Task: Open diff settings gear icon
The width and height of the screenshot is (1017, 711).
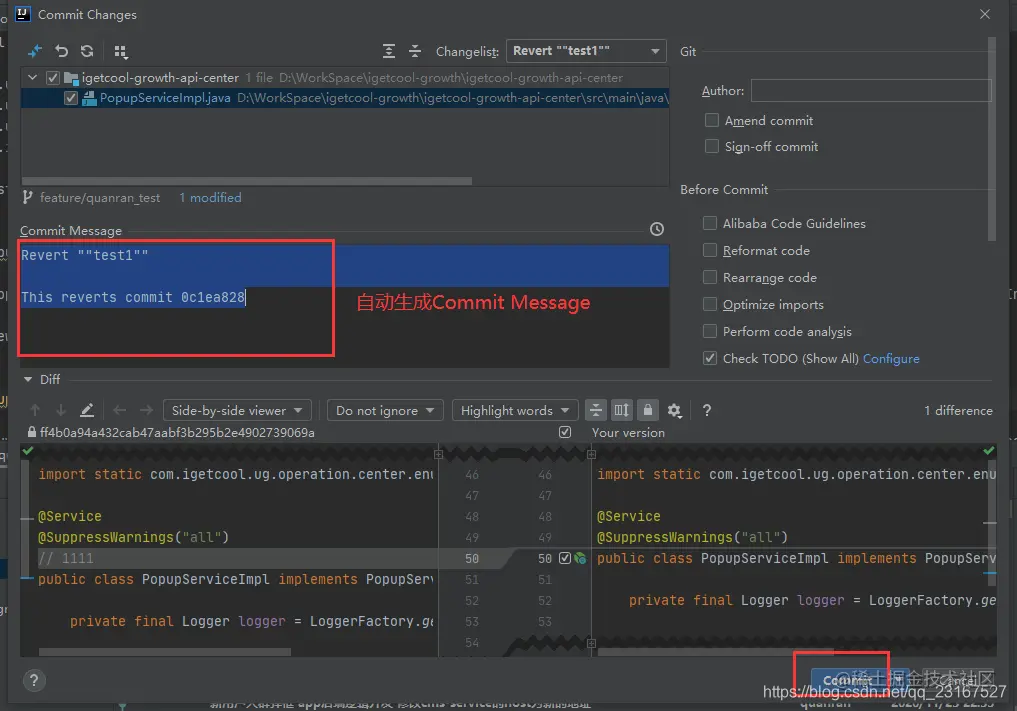Action: (675, 410)
